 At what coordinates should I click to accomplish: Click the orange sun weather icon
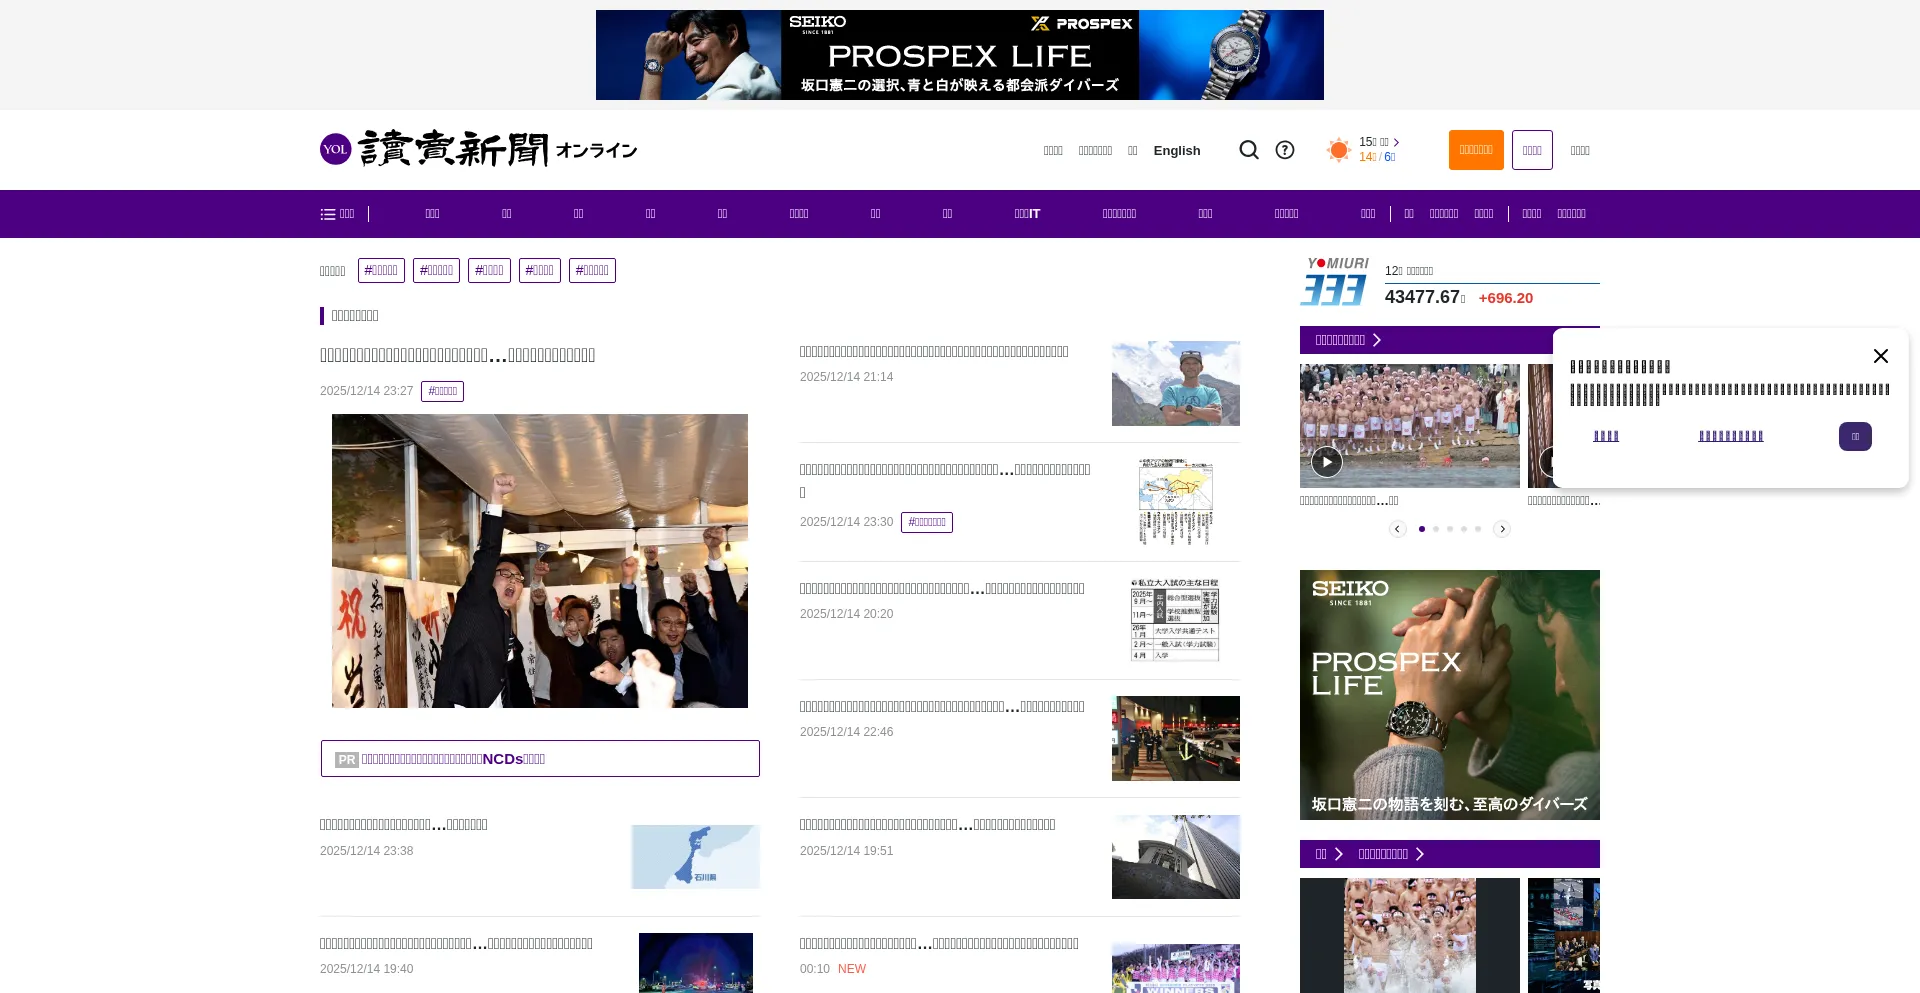pyautogui.click(x=1338, y=149)
